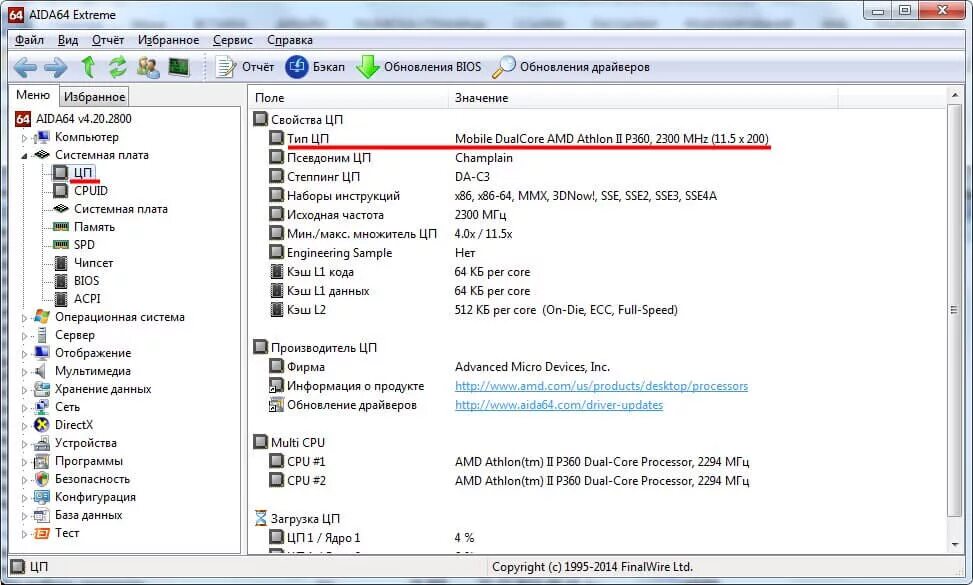This screenshot has height=585, width=973.
Task: Expand the Сеть tree node
Action: tap(24, 408)
